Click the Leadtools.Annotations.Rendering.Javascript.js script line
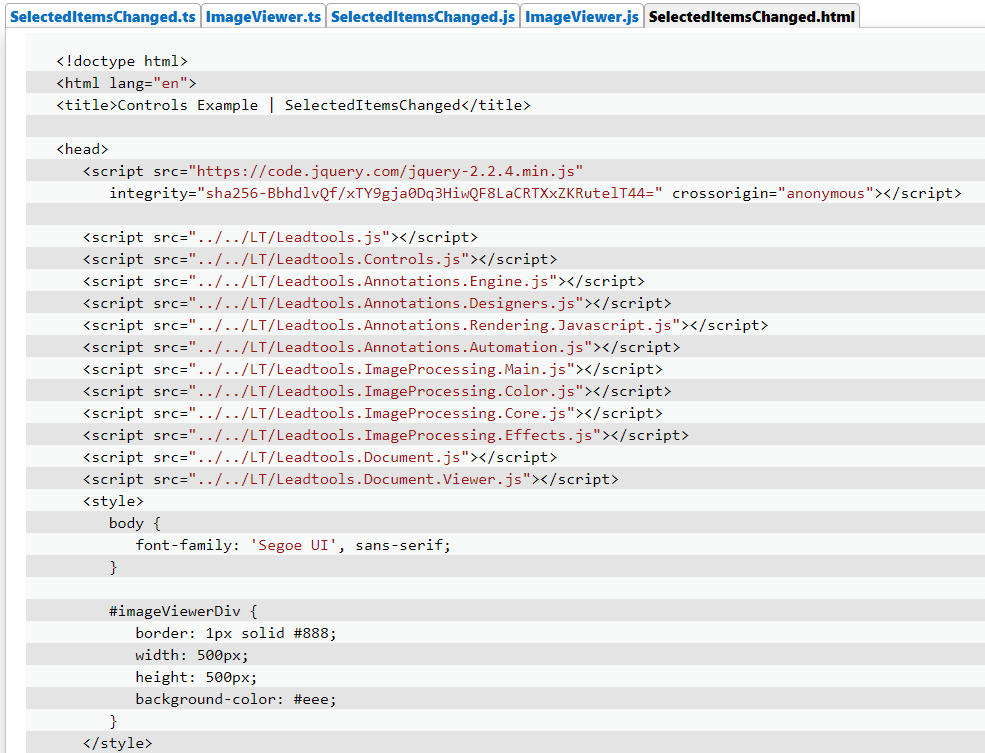Viewport: 985px width, 753px height. pos(425,325)
